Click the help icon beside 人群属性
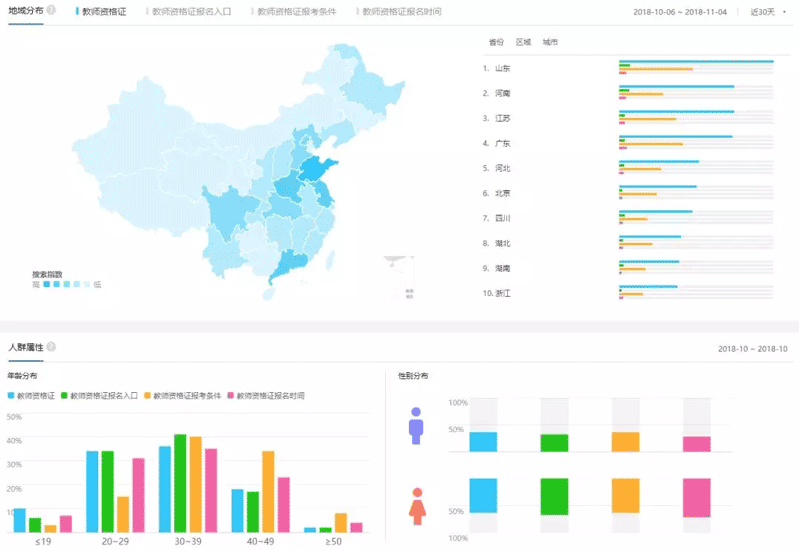Viewport: 799px width, 550px height. 51,347
